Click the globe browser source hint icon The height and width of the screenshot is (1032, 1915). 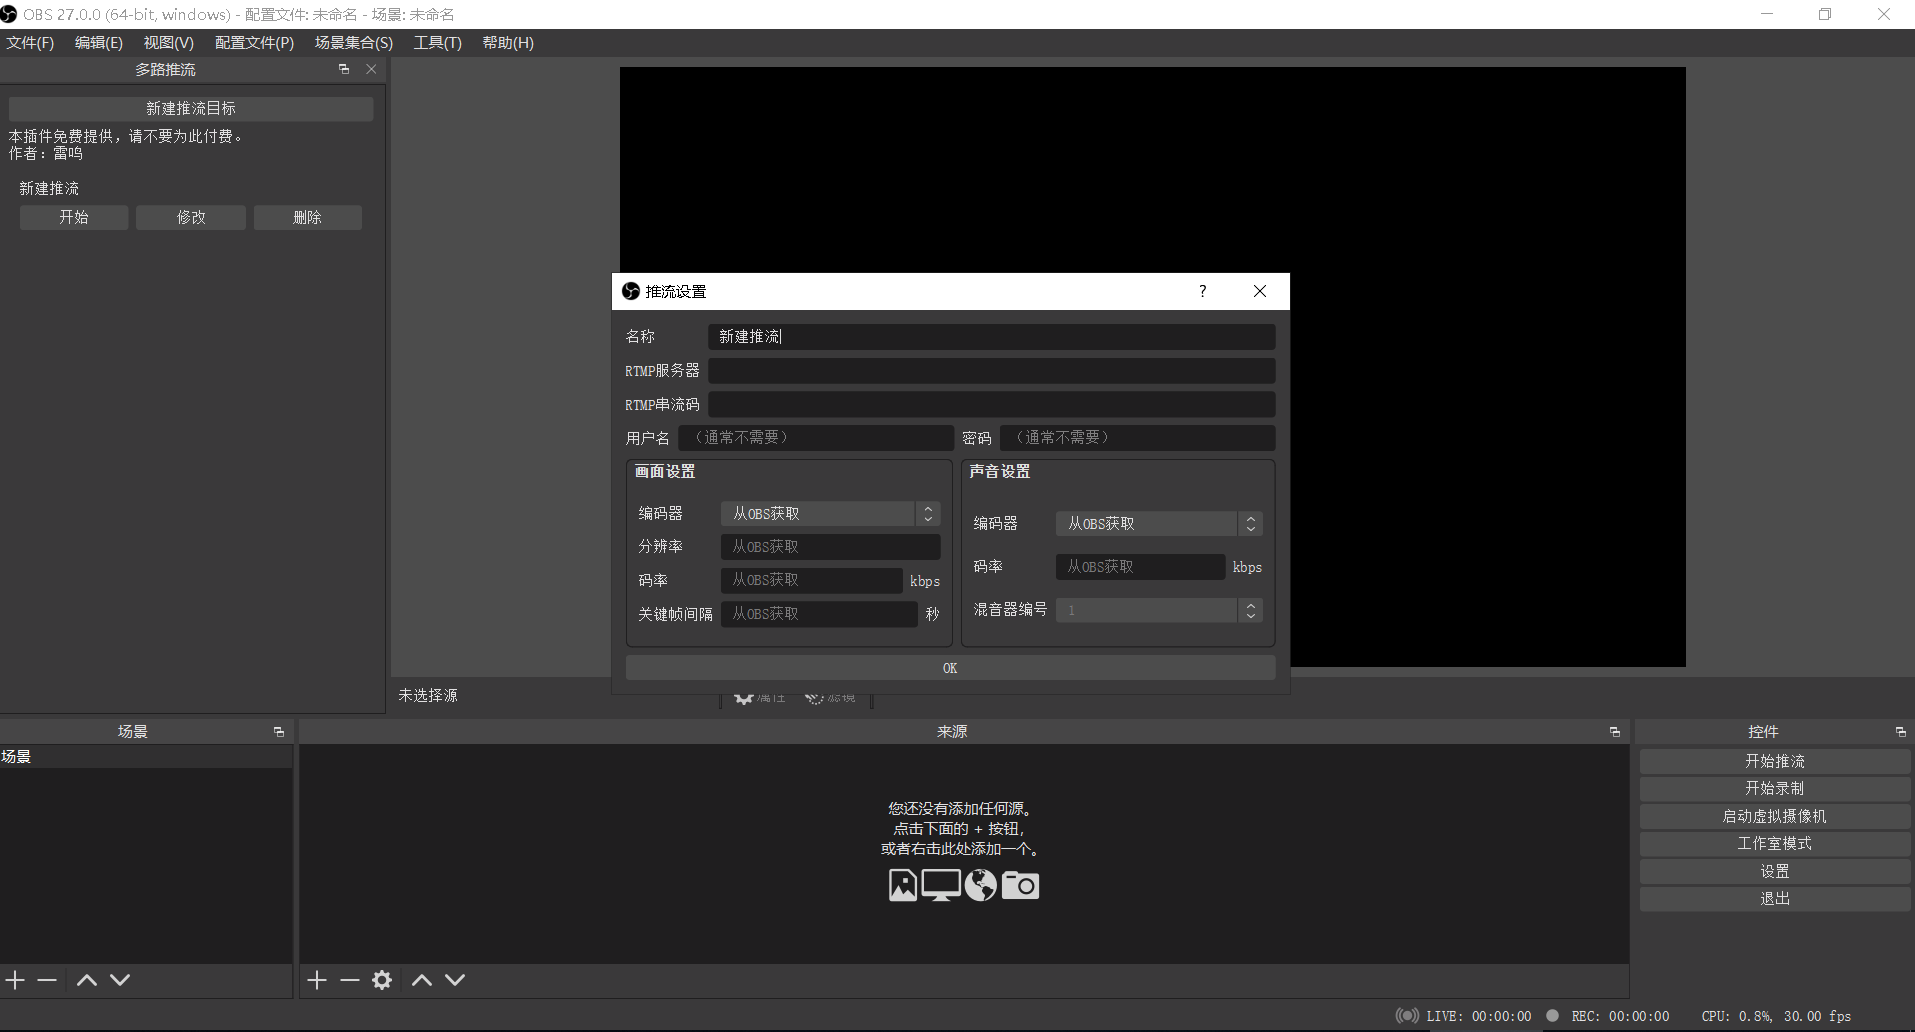point(980,885)
